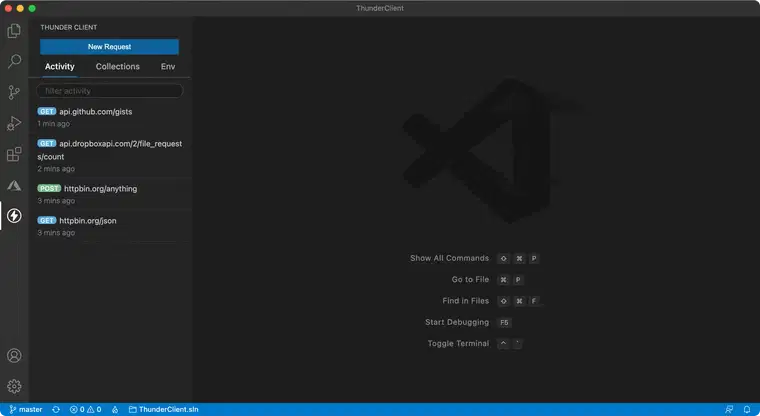Select the Thunder Client lightning icon
Image resolution: width=760 pixels, height=416 pixels.
pos(14,216)
